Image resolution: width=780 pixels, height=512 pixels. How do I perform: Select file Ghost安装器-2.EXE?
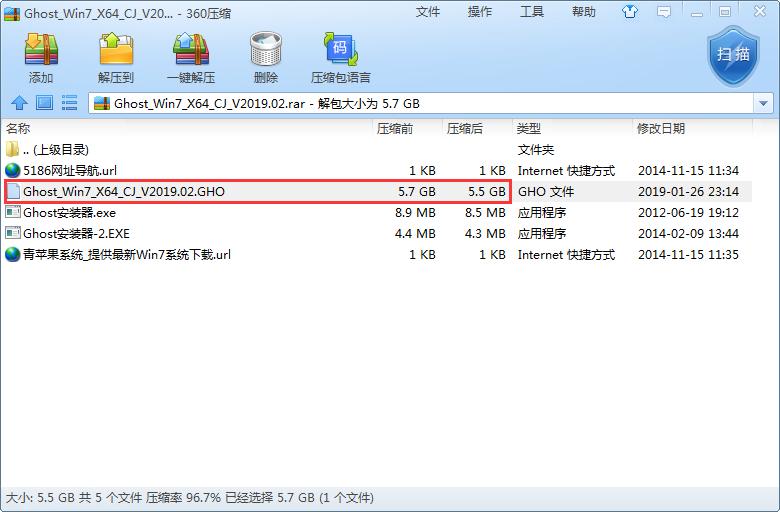tap(76, 233)
